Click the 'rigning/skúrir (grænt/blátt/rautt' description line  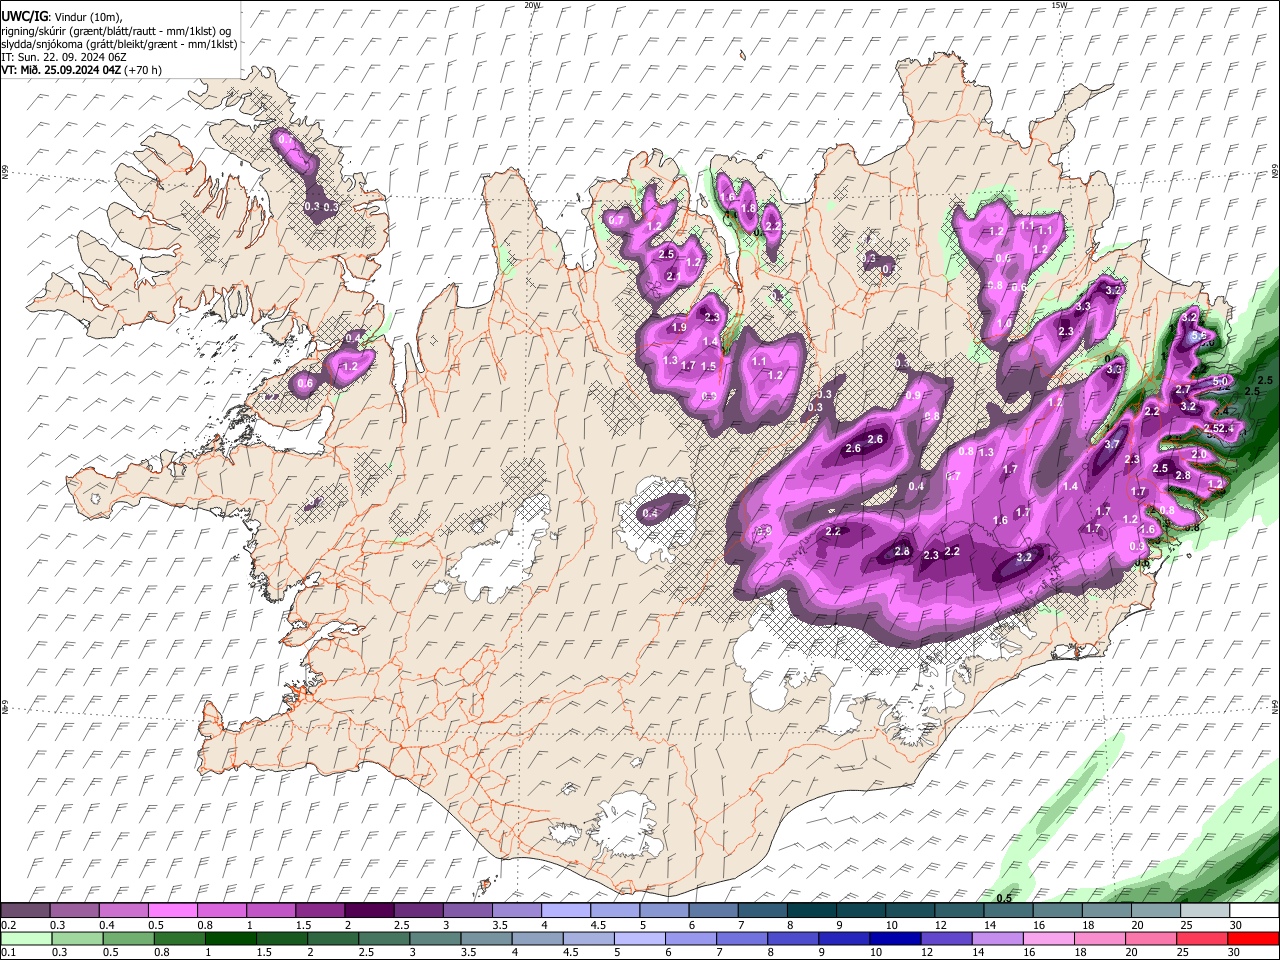[116, 31]
